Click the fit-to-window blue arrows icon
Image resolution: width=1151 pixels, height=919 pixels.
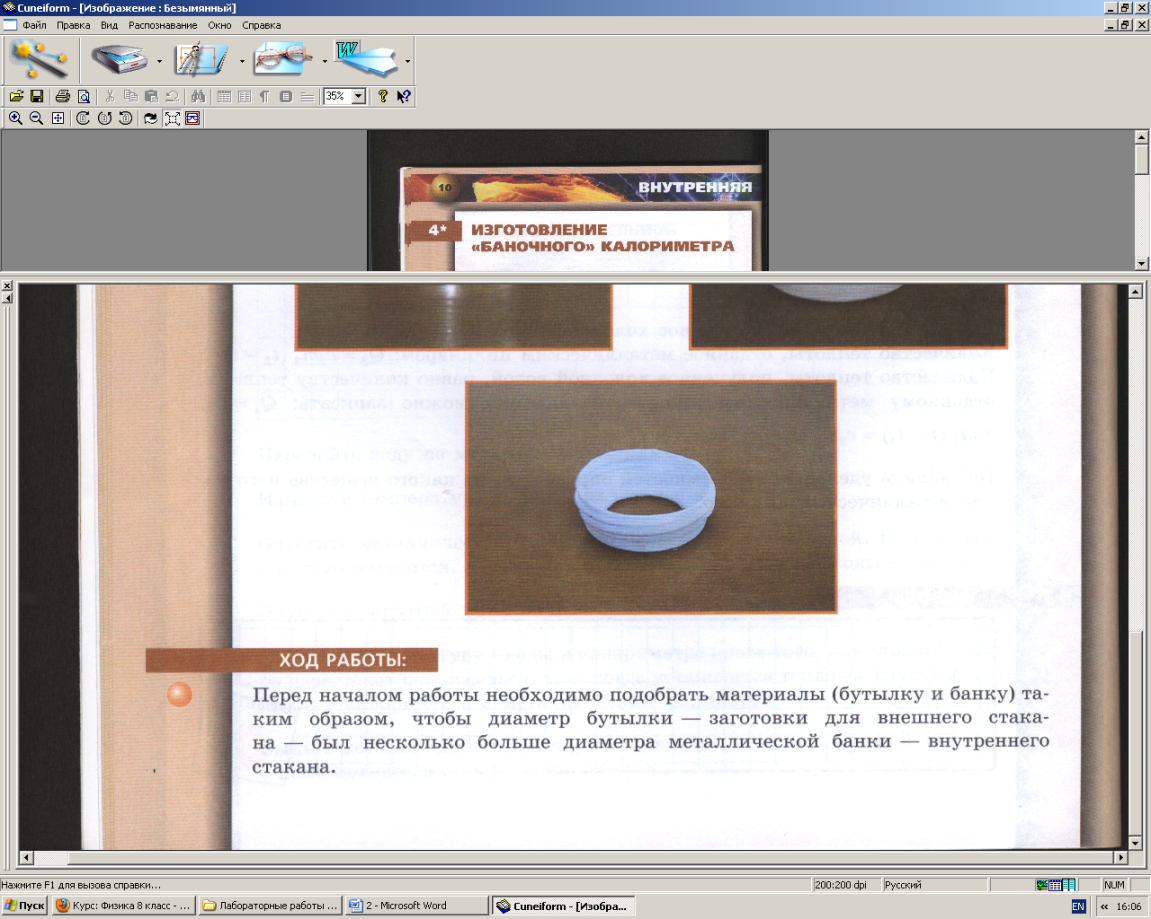57,118
